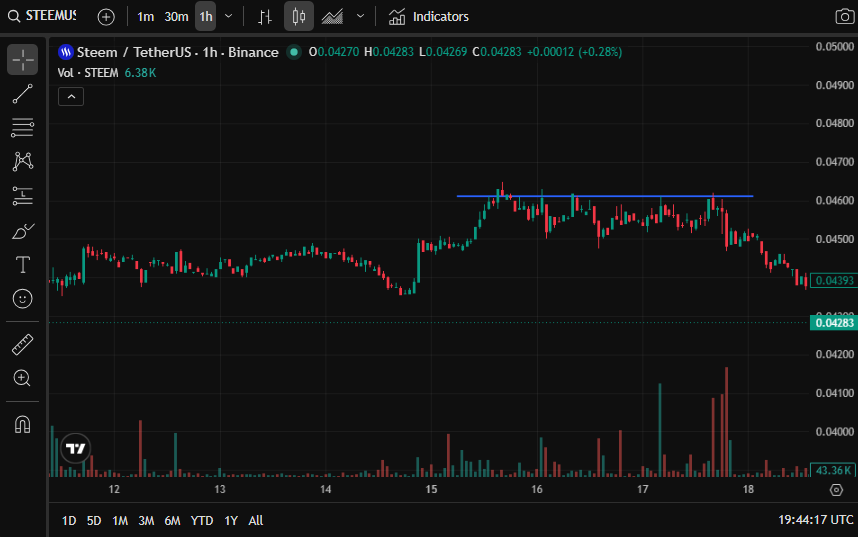Click the Steem coin logo
The width and height of the screenshot is (858, 537).
tap(66, 53)
